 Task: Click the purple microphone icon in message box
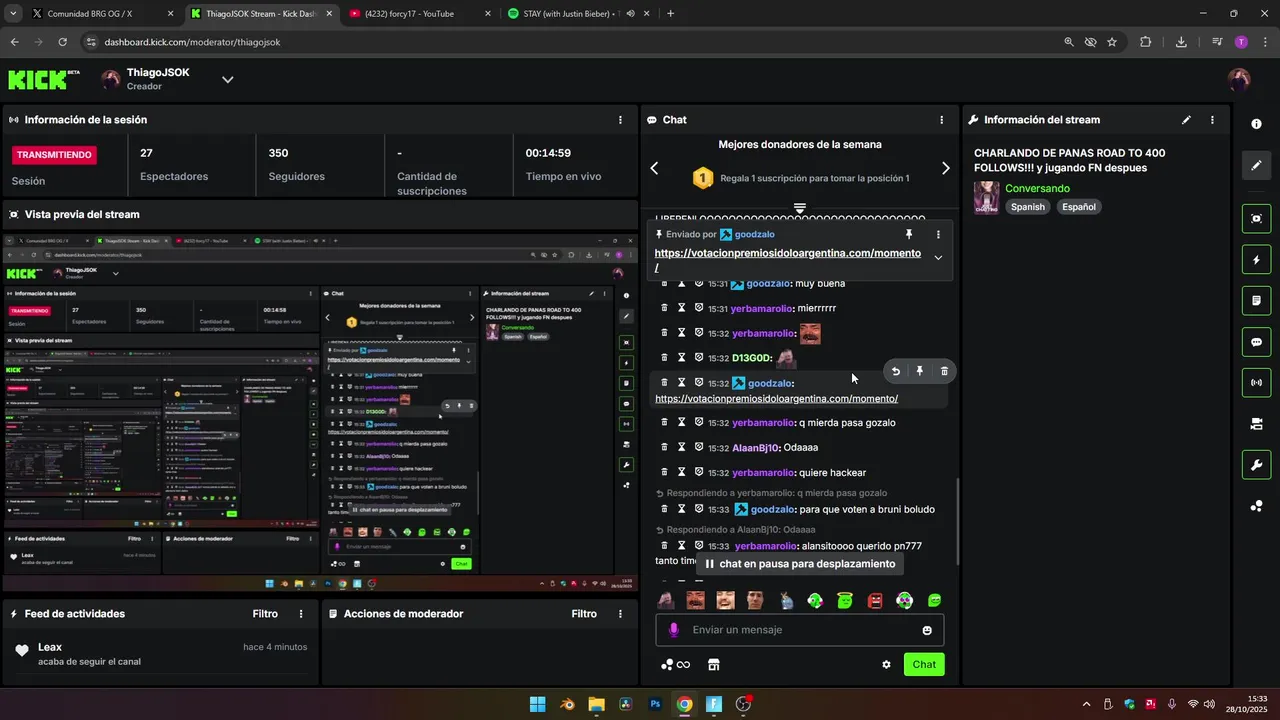pos(673,630)
